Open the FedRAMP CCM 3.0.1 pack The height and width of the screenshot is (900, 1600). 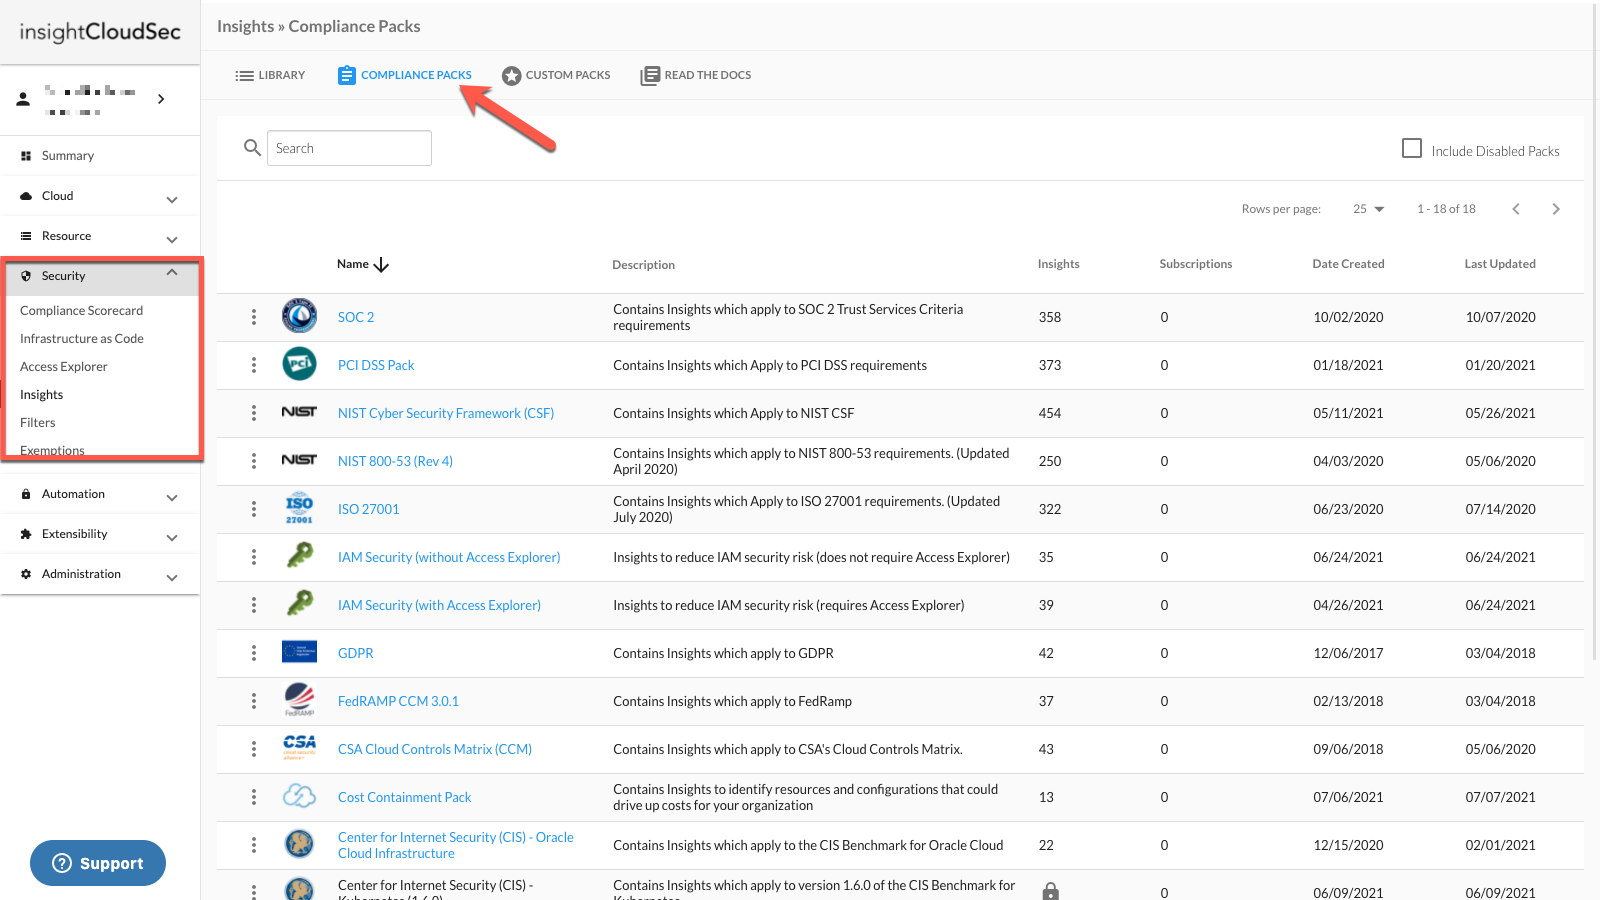point(398,701)
